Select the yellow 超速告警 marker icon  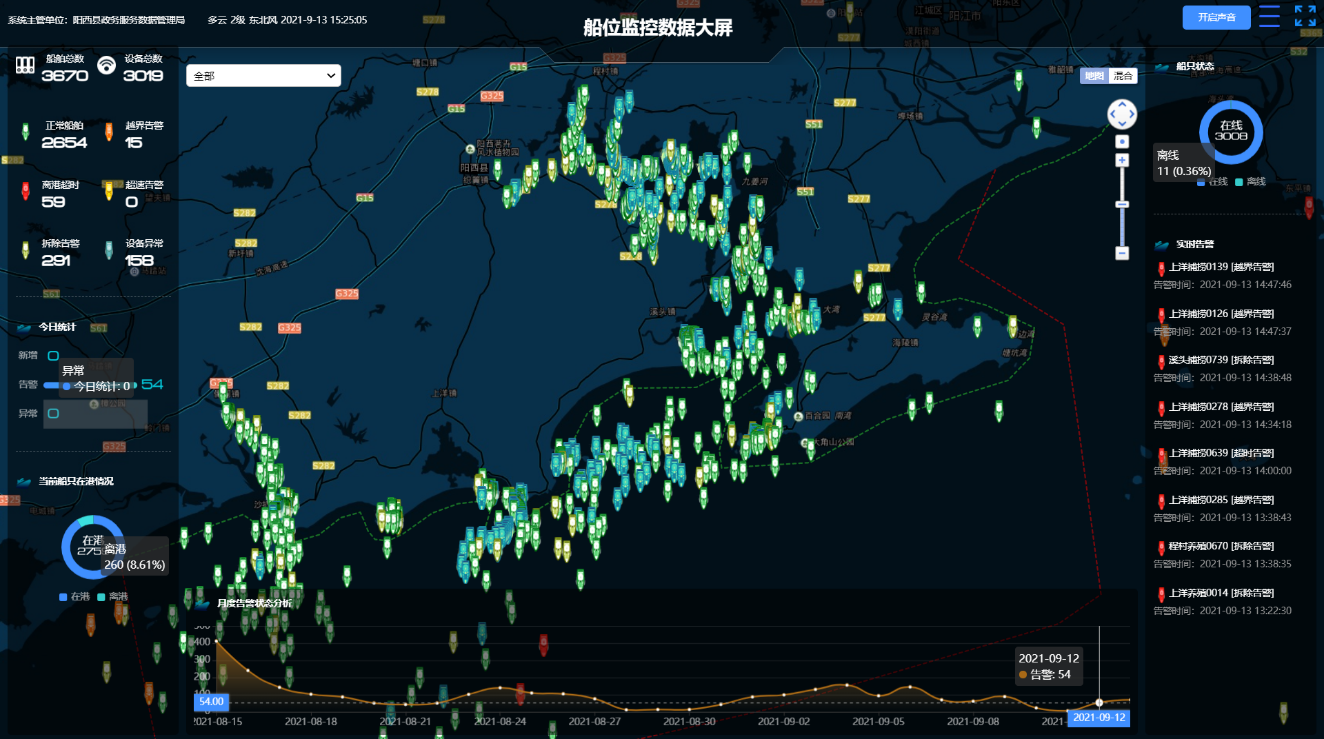click(x=108, y=191)
